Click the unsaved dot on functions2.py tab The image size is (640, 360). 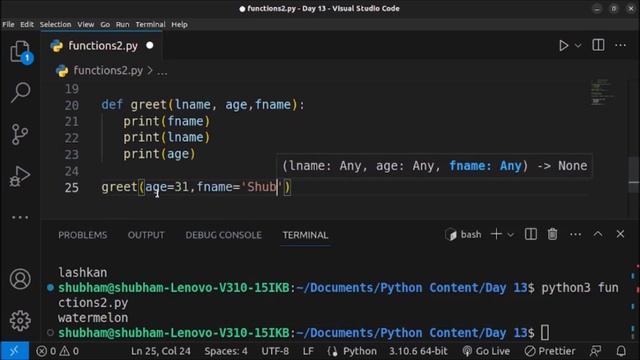[150, 45]
